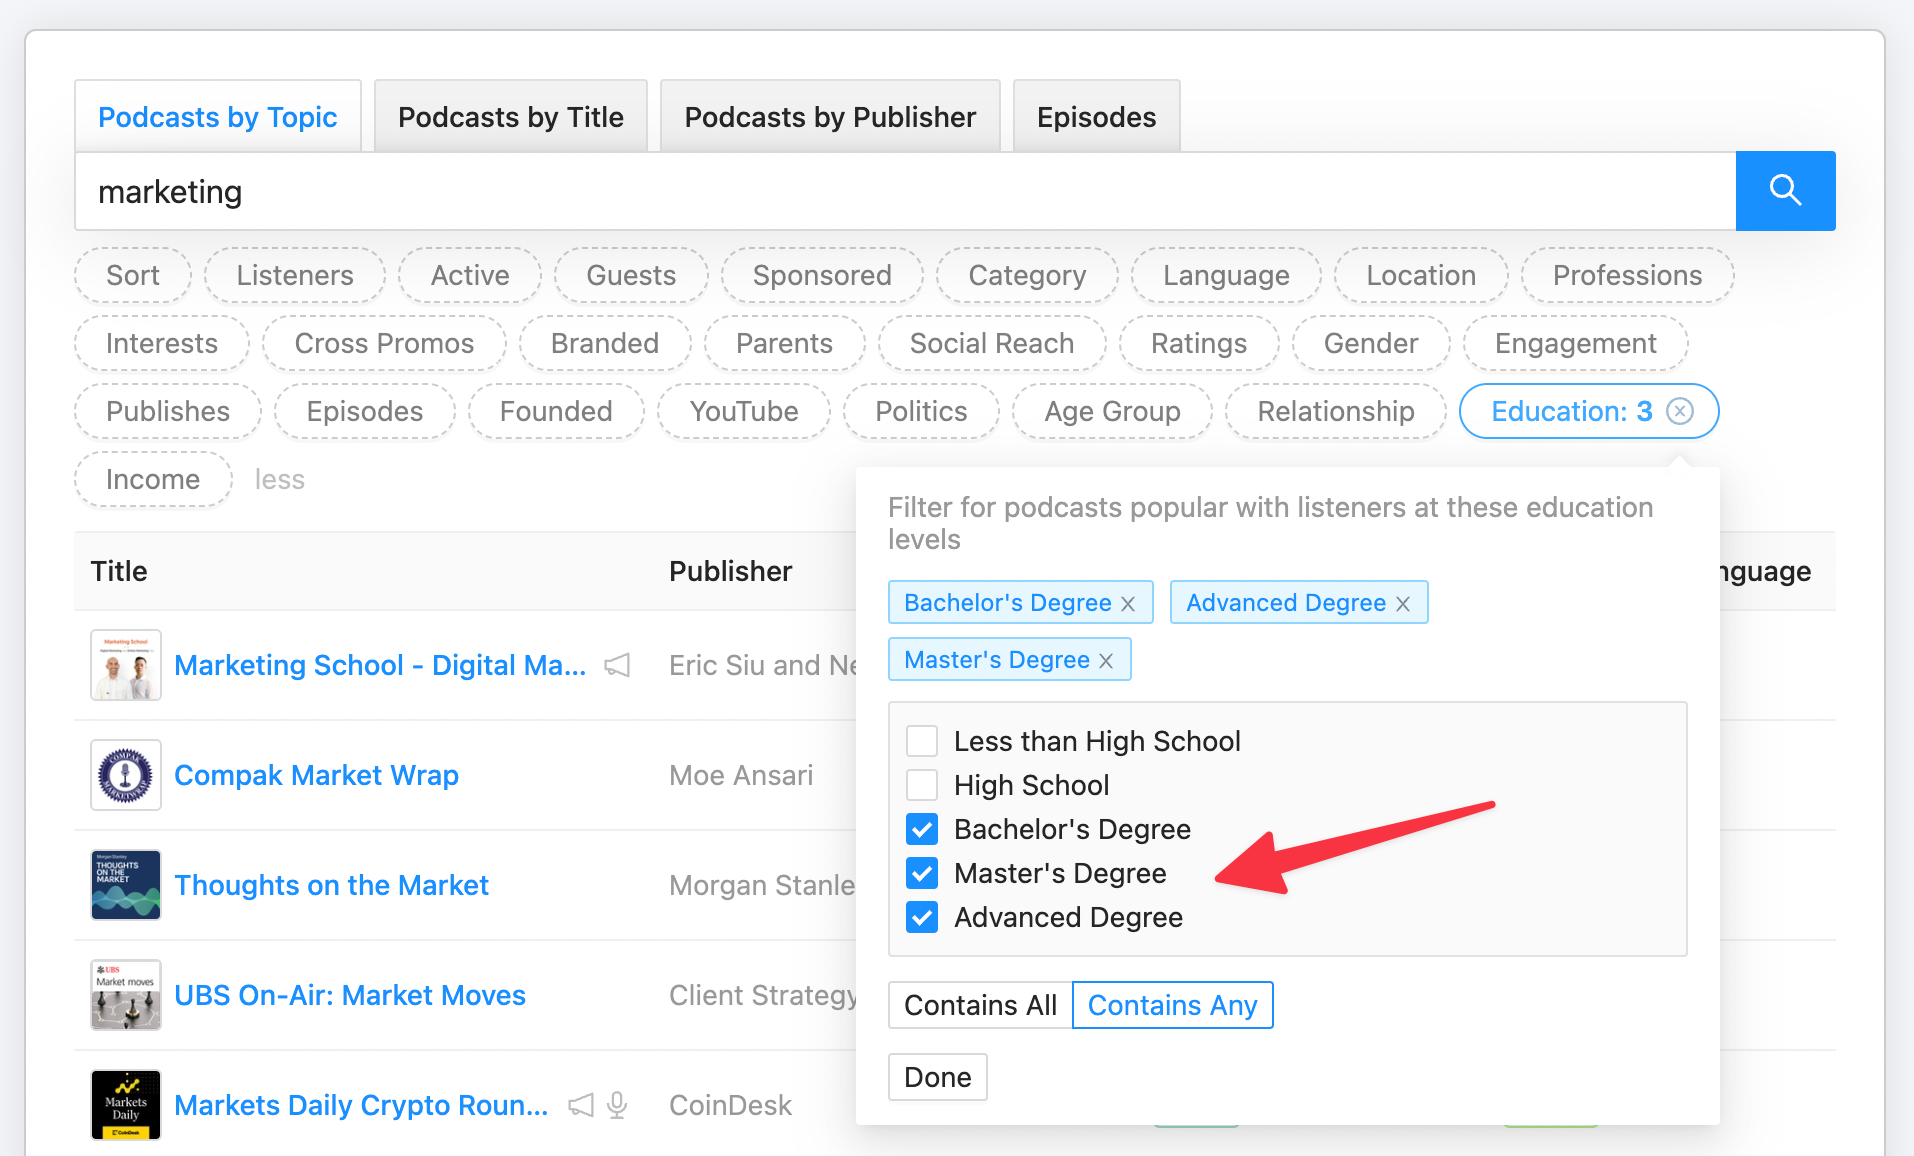Remove the Master's Degree tag

[1106, 660]
